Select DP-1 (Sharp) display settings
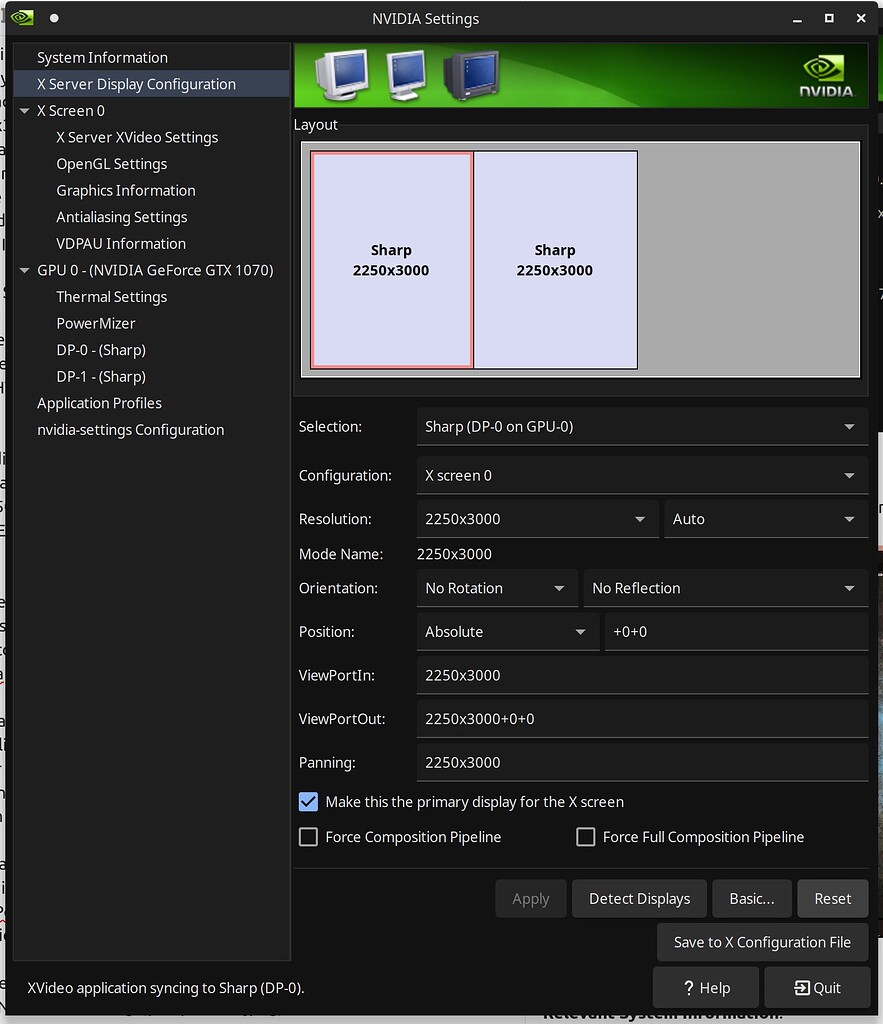Image resolution: width=883 pixels, height=1024 pixels. click(x=101, y=376)
